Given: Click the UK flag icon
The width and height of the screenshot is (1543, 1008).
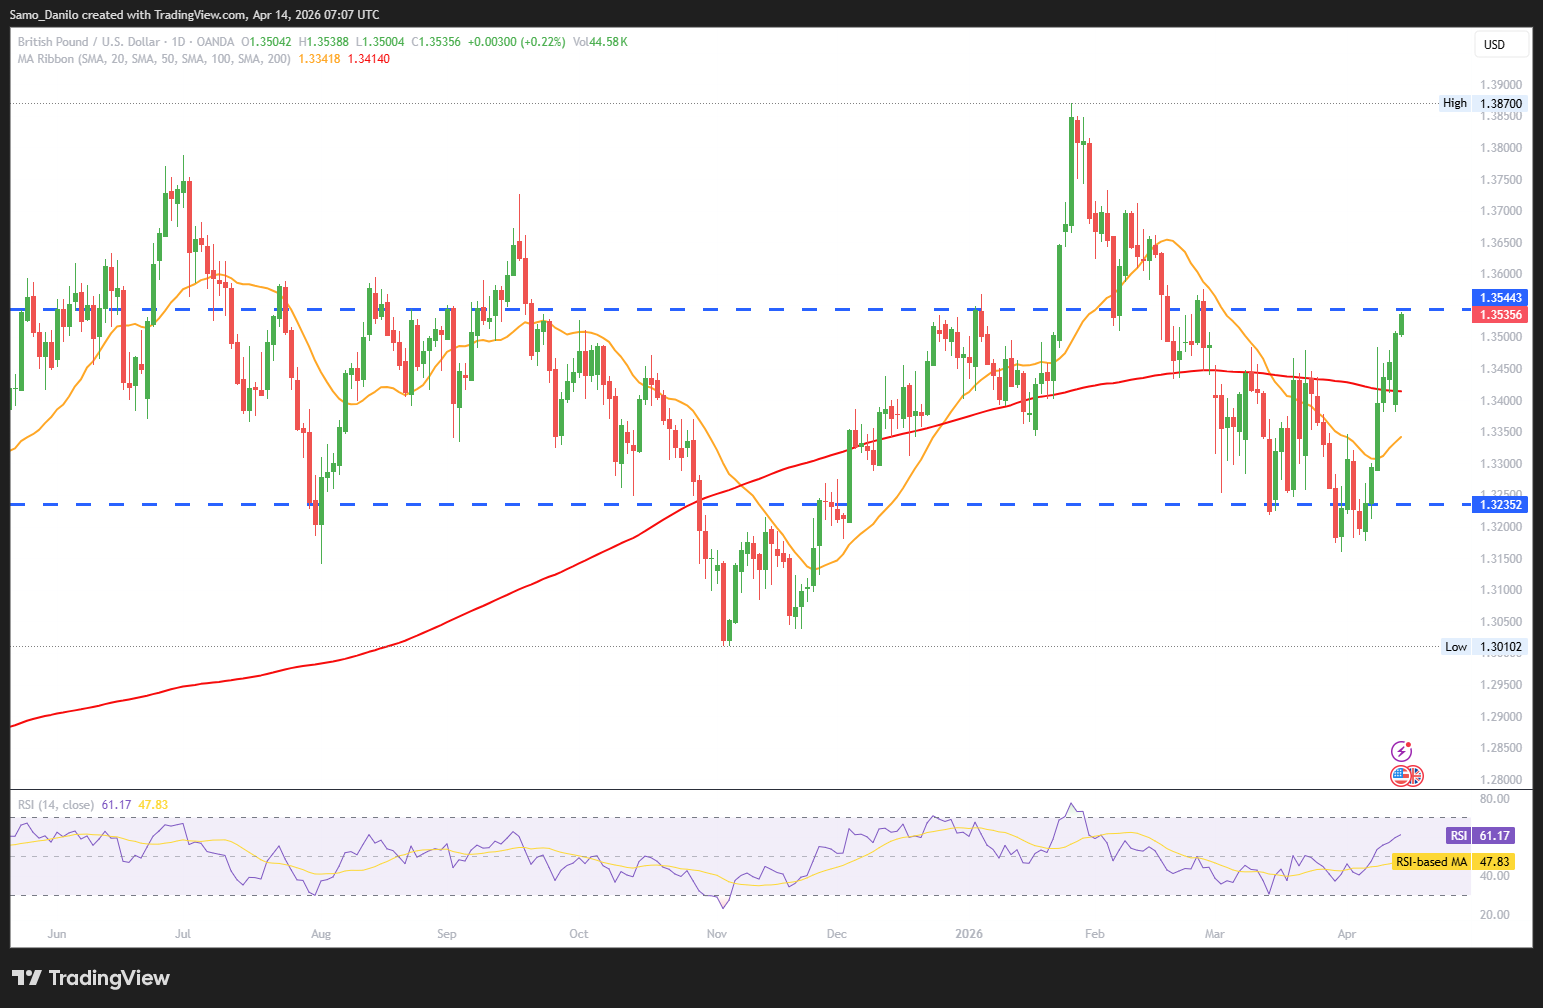Looking at the screenshot, I should [1414, 776].
